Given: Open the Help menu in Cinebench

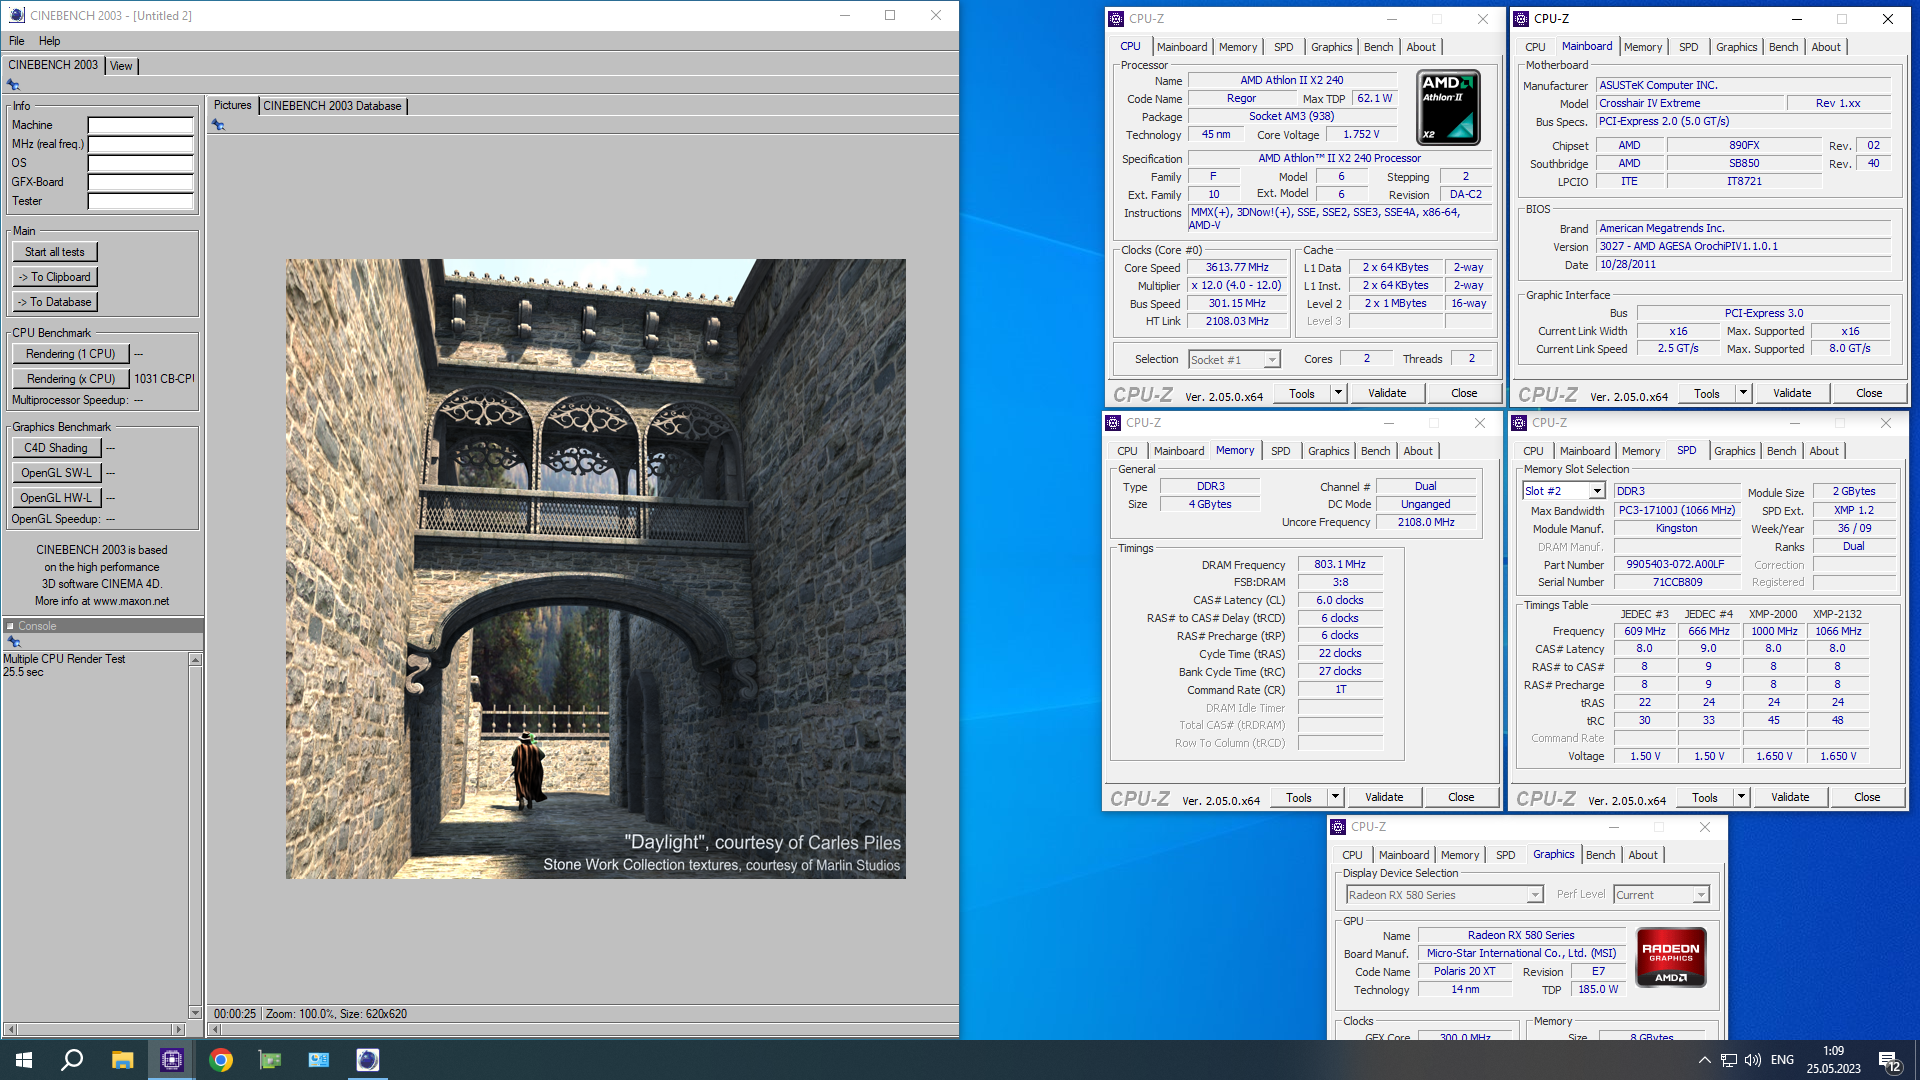Looking at the screenshot, I should [x=50, y=41].
